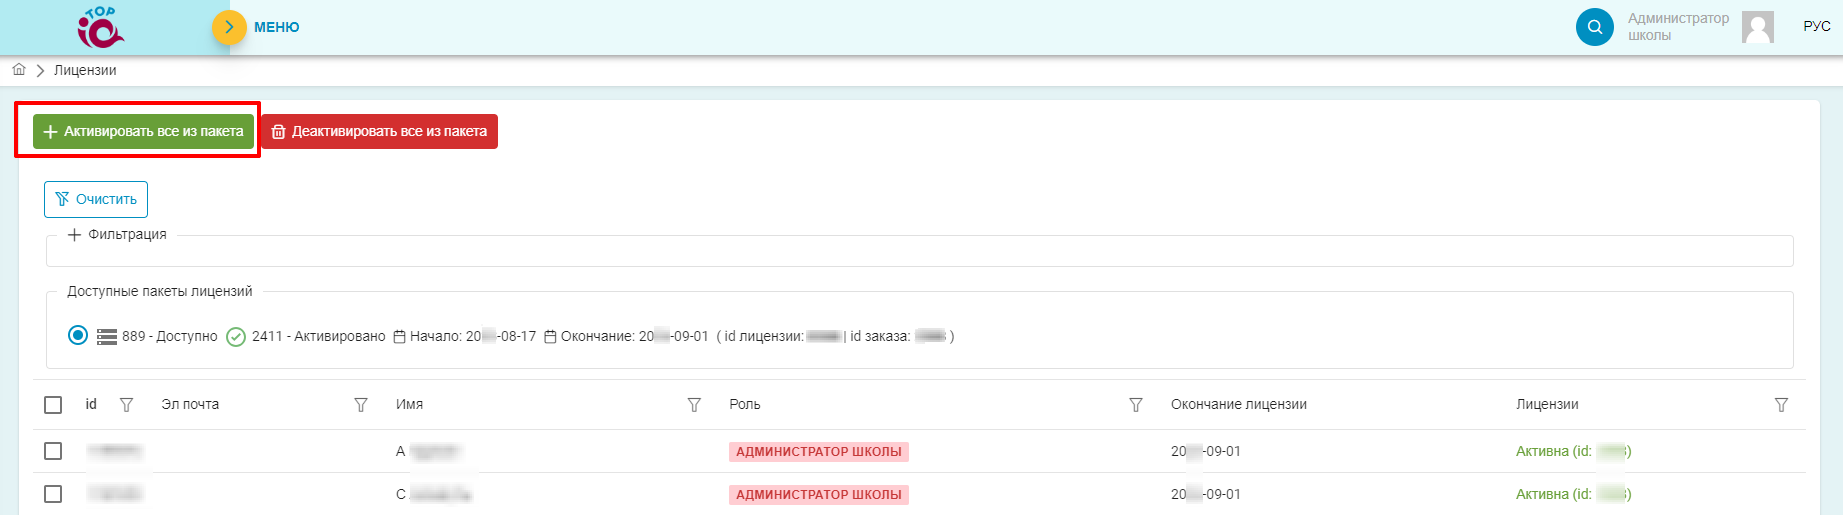1843x515 pixels.
Task: Open filter for the Имя column
Action: point(694,405)
